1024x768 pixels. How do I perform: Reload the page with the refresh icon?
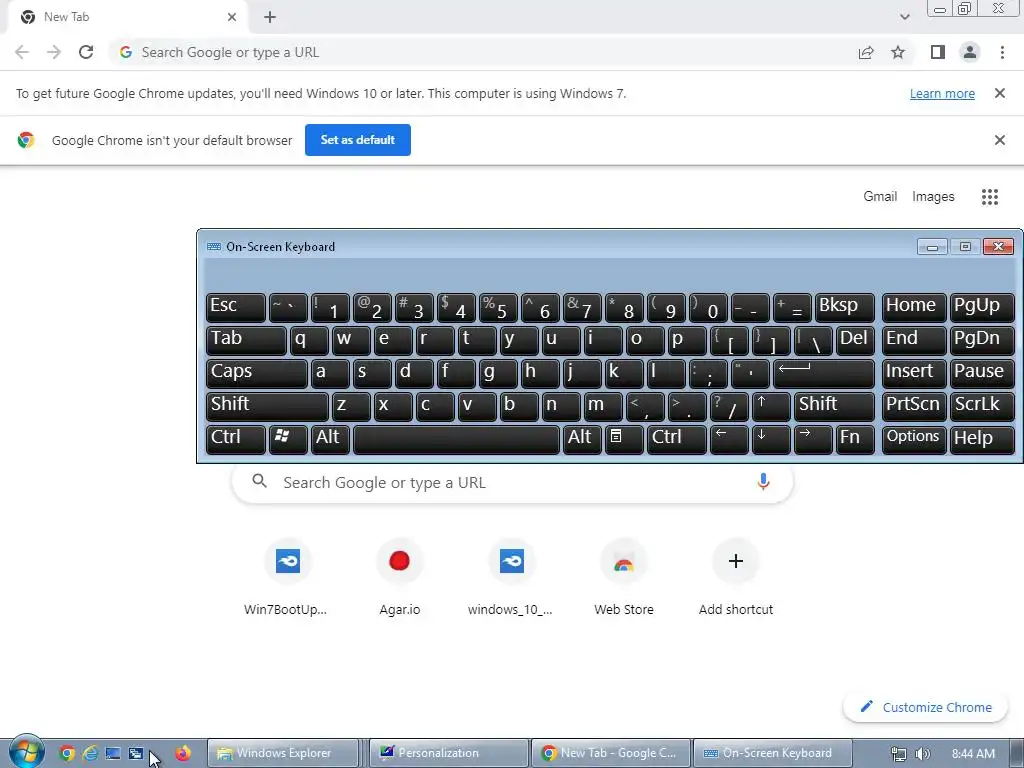(86, 52)
